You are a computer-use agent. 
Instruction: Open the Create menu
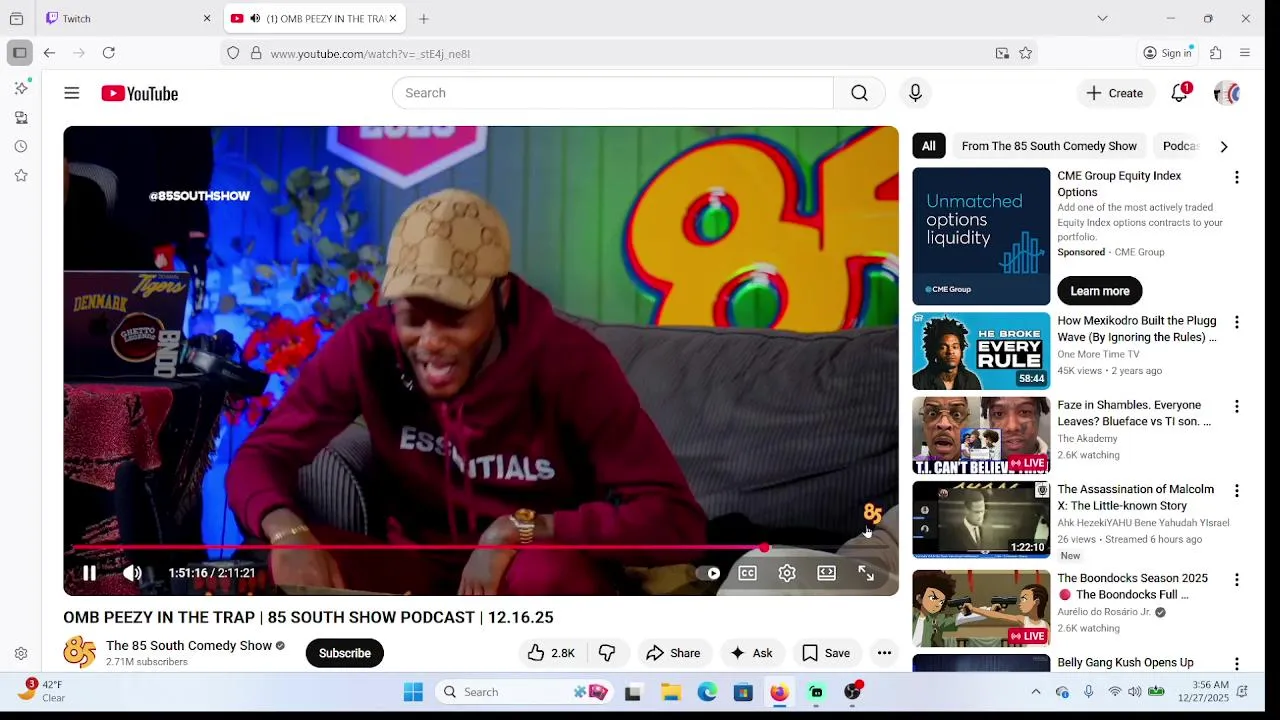pyautogui.click(x=1115, y=93)
